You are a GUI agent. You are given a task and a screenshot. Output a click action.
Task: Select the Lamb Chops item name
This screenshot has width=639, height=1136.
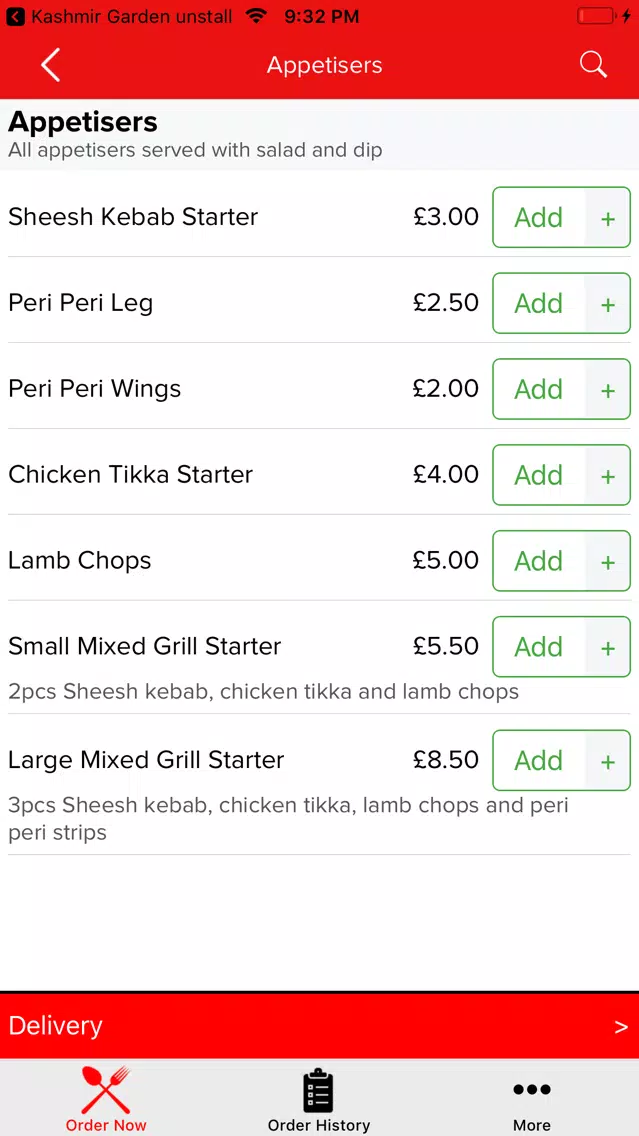pos(80,561)
